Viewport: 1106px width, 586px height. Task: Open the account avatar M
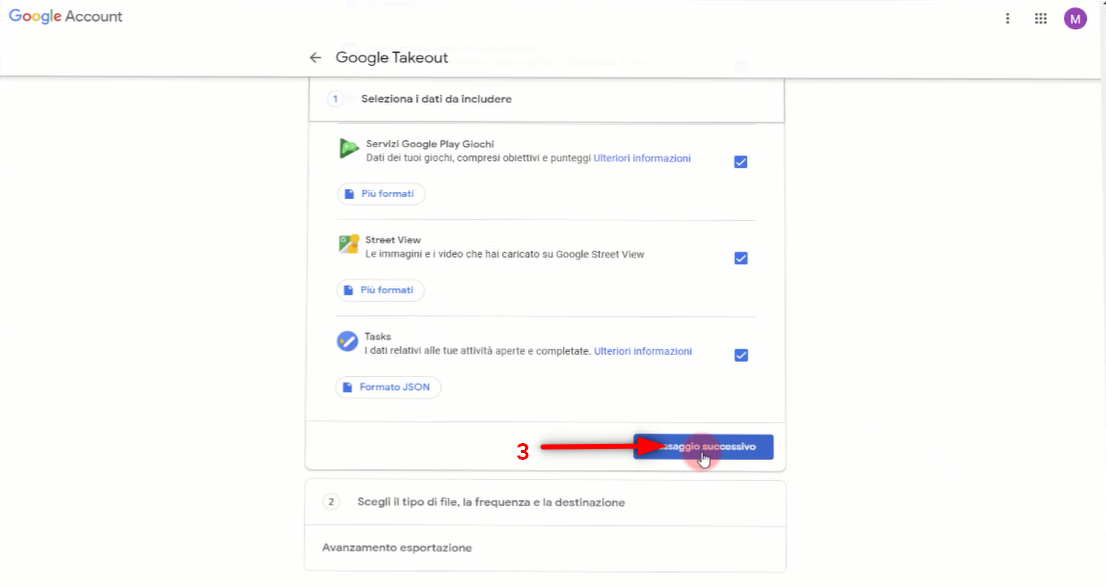point(1075,19)
